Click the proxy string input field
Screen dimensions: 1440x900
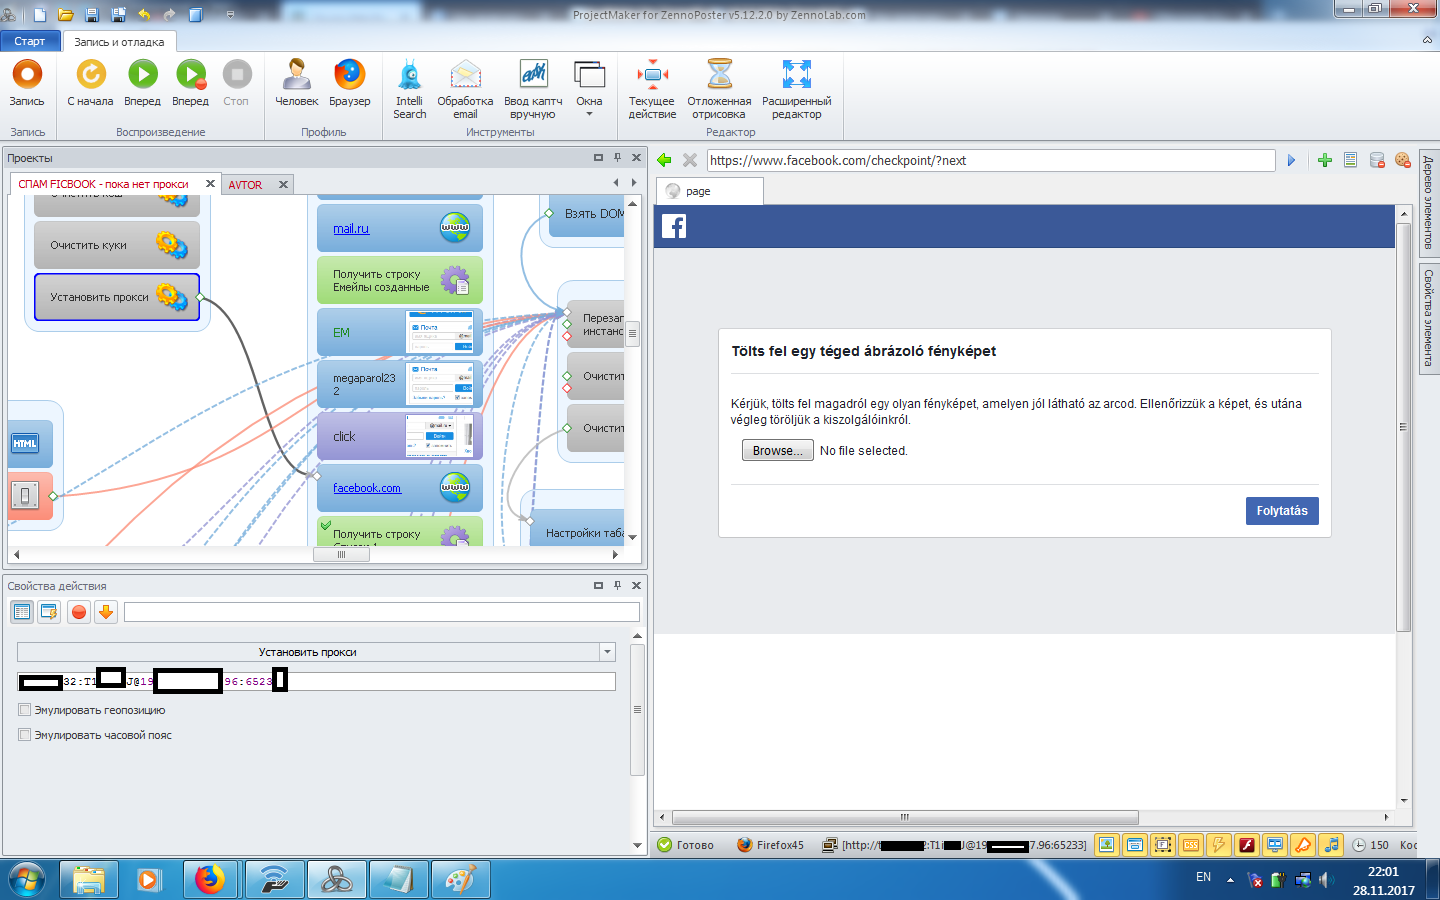(316, 682)
